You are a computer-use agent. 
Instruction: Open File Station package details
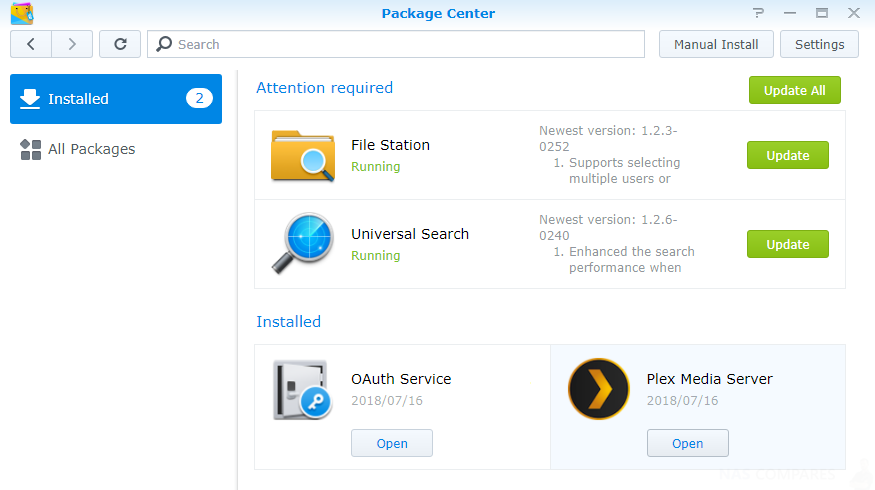390,145
